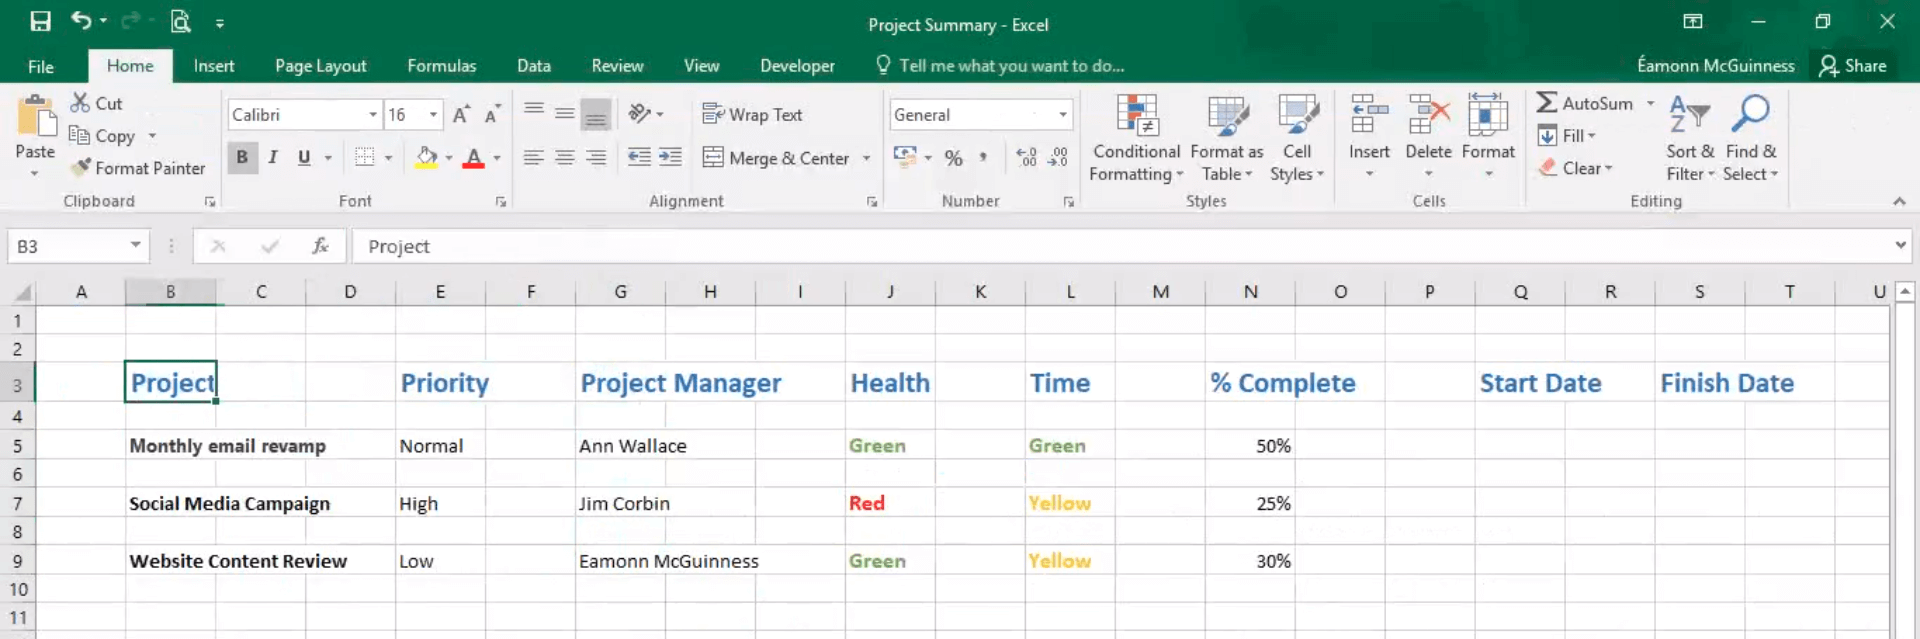Screen dimensions: 1920x639
Task: Click the Eamonn McGuinness account name
Action: tap(1716, 66)
